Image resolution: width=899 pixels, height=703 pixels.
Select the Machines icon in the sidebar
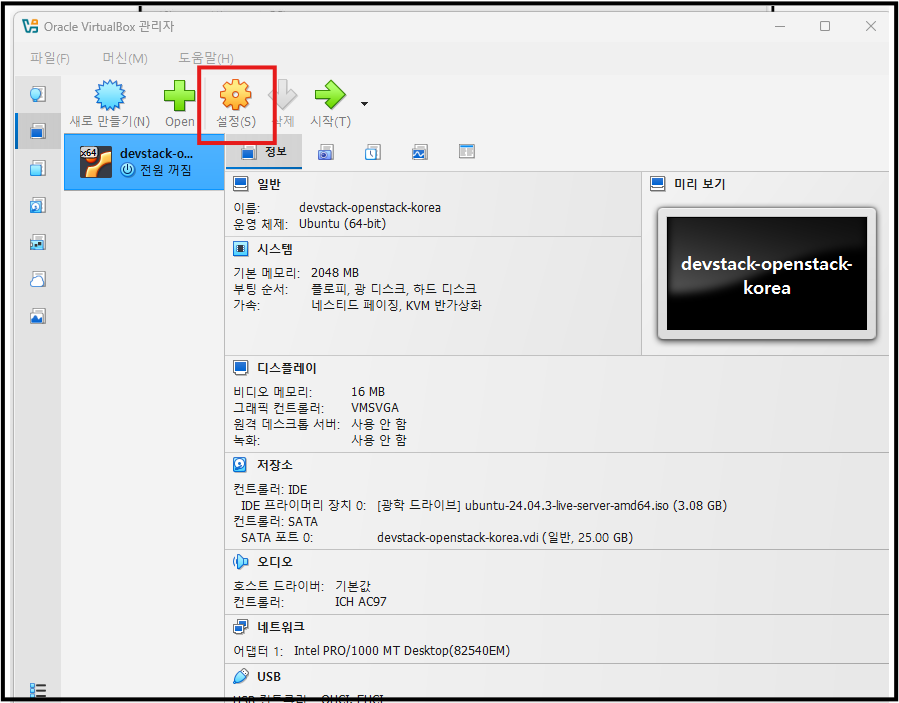point(38,131)
